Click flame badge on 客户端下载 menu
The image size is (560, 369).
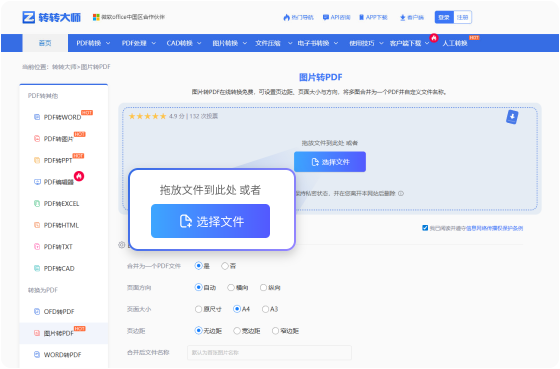click(434, 38)
